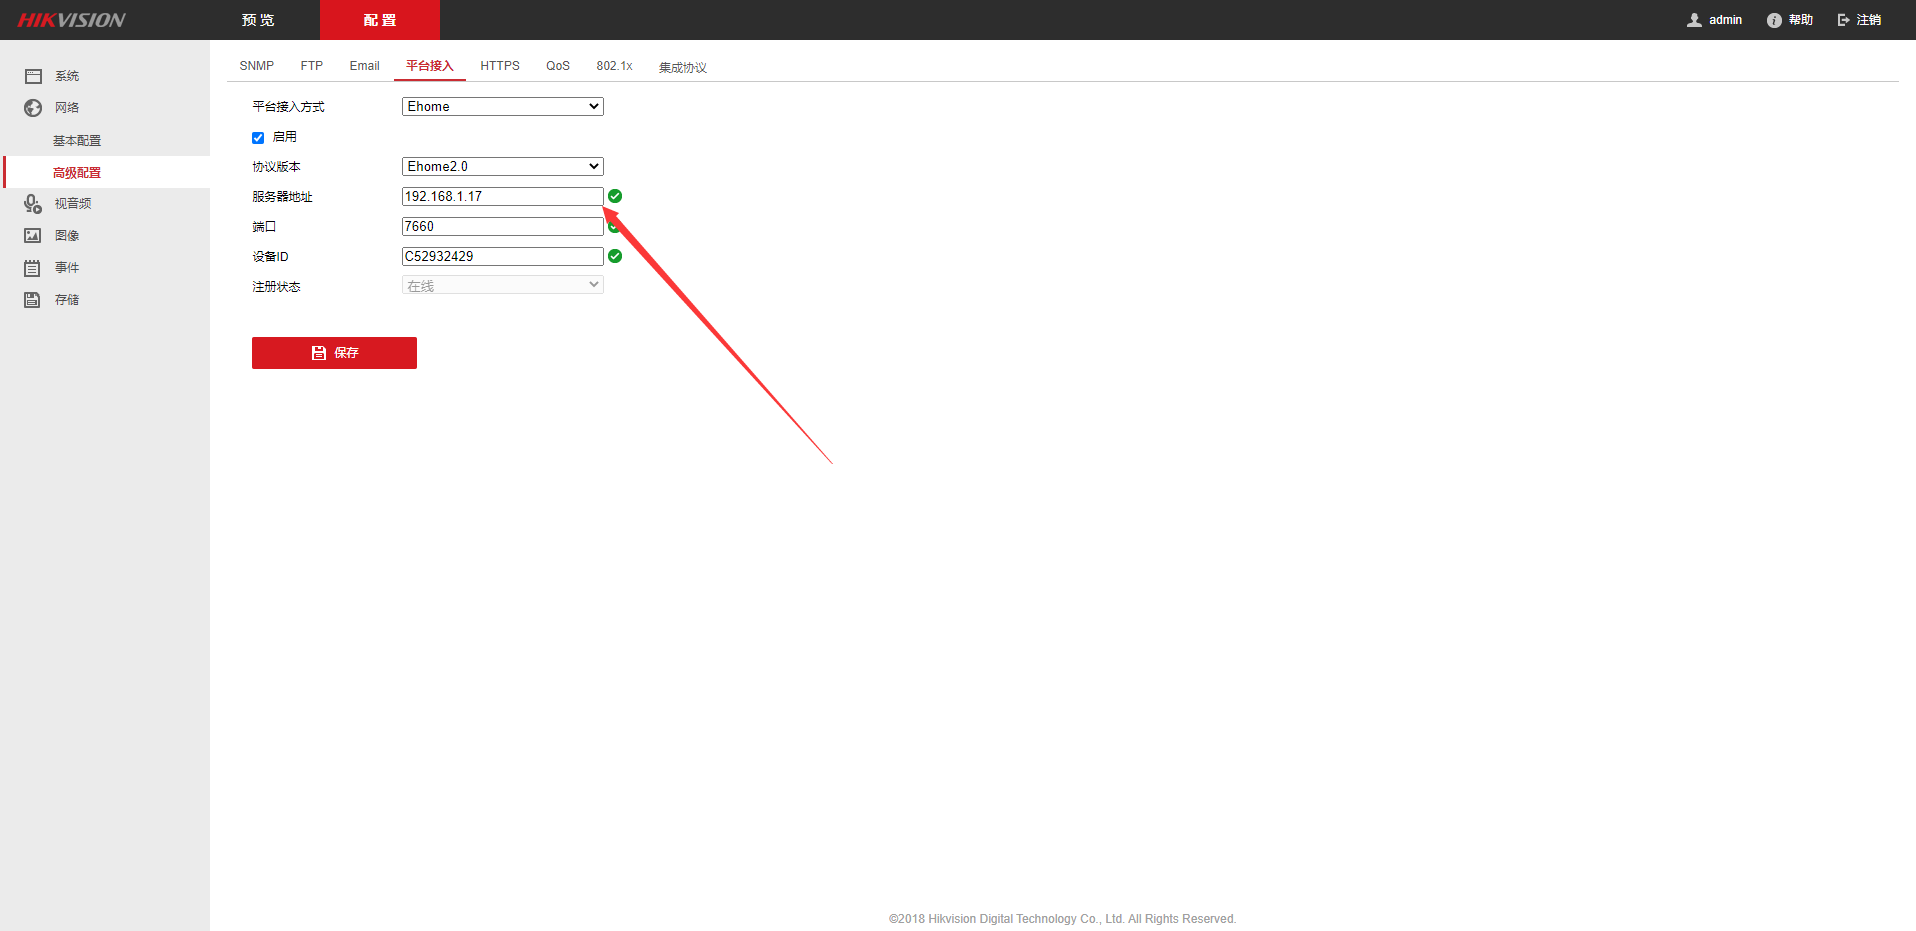Screen dimensions: 1916x931
Task: Switch to the QoS tab
Action: (558, 66)
